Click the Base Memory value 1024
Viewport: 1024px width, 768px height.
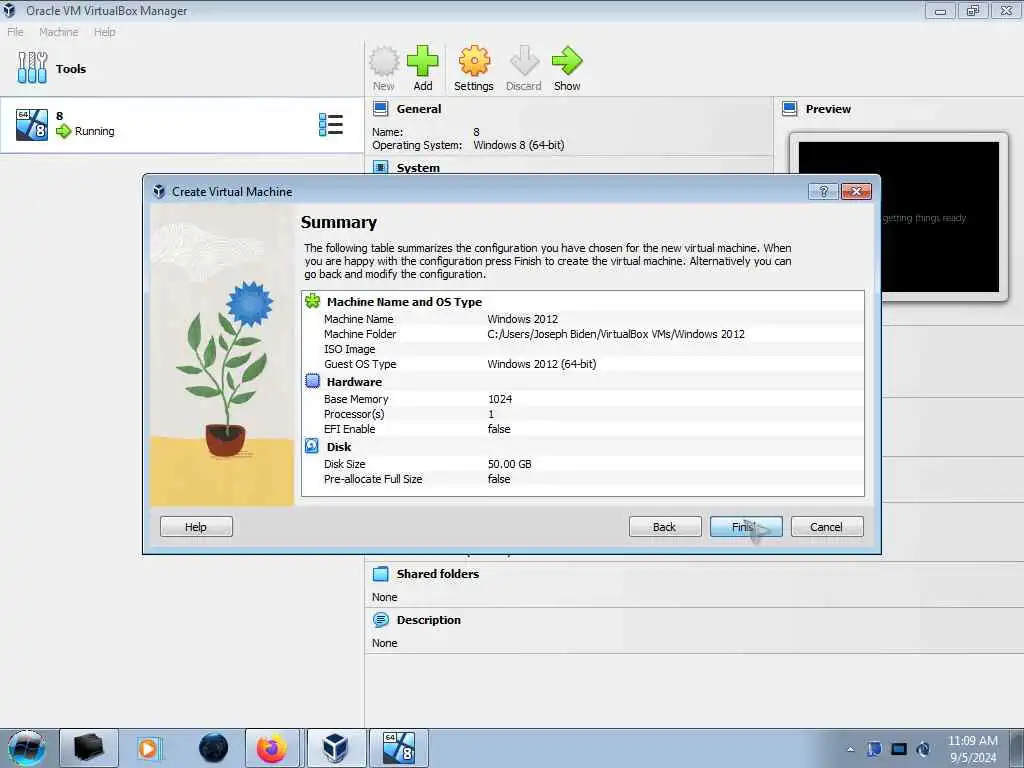click(500, 399)
